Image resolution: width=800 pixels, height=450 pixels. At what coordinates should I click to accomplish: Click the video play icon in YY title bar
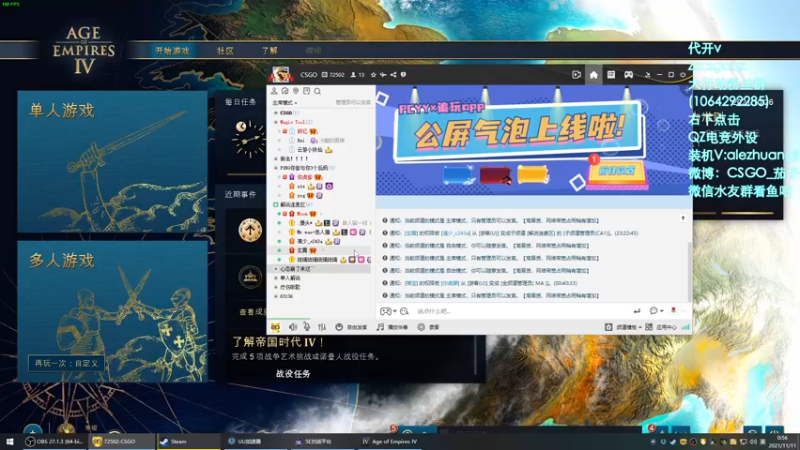point(576,75)
